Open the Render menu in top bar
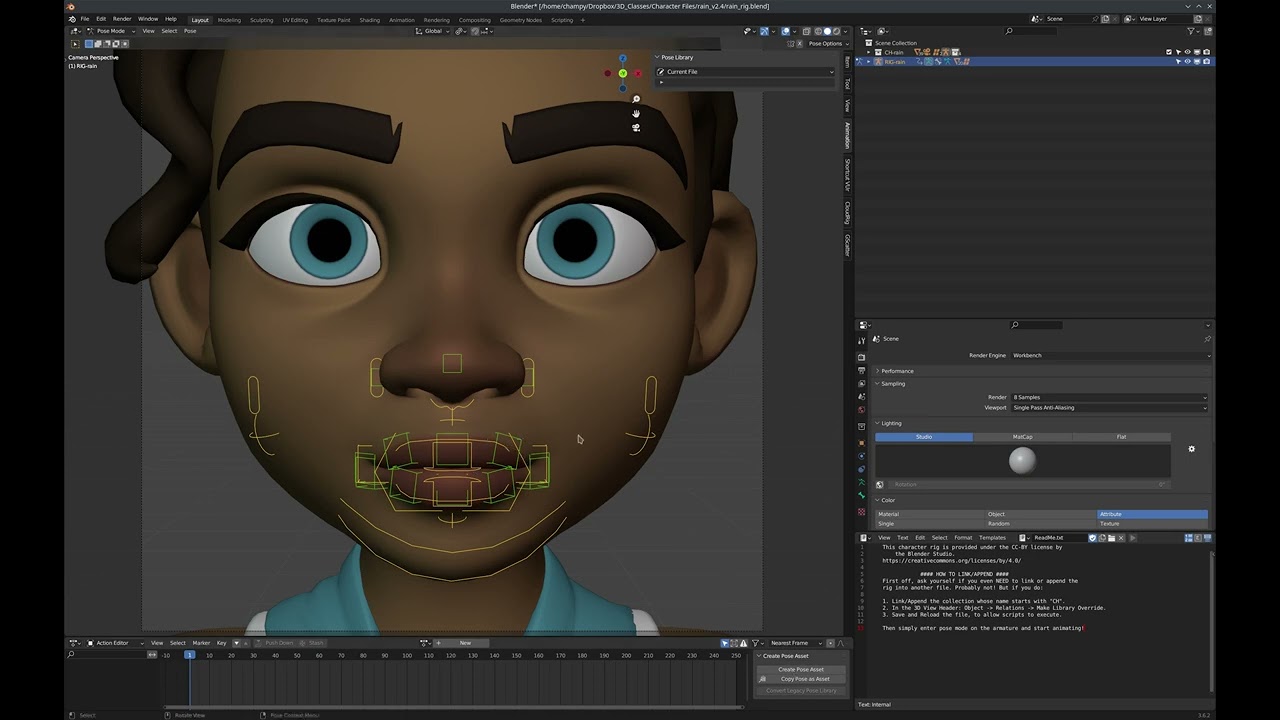Viewport: 1280px width, 720px height. (122, 19)
